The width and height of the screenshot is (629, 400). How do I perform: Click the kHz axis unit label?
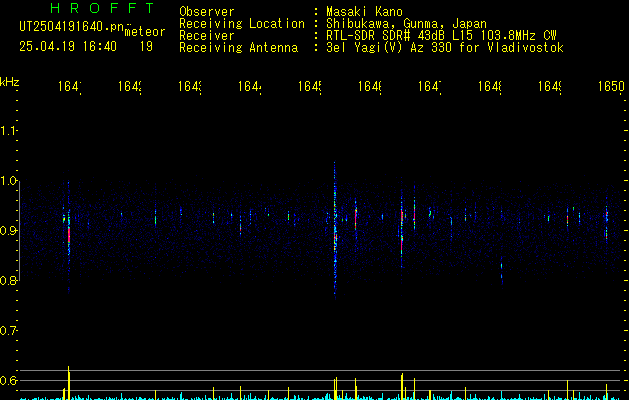tap(10, 82)
